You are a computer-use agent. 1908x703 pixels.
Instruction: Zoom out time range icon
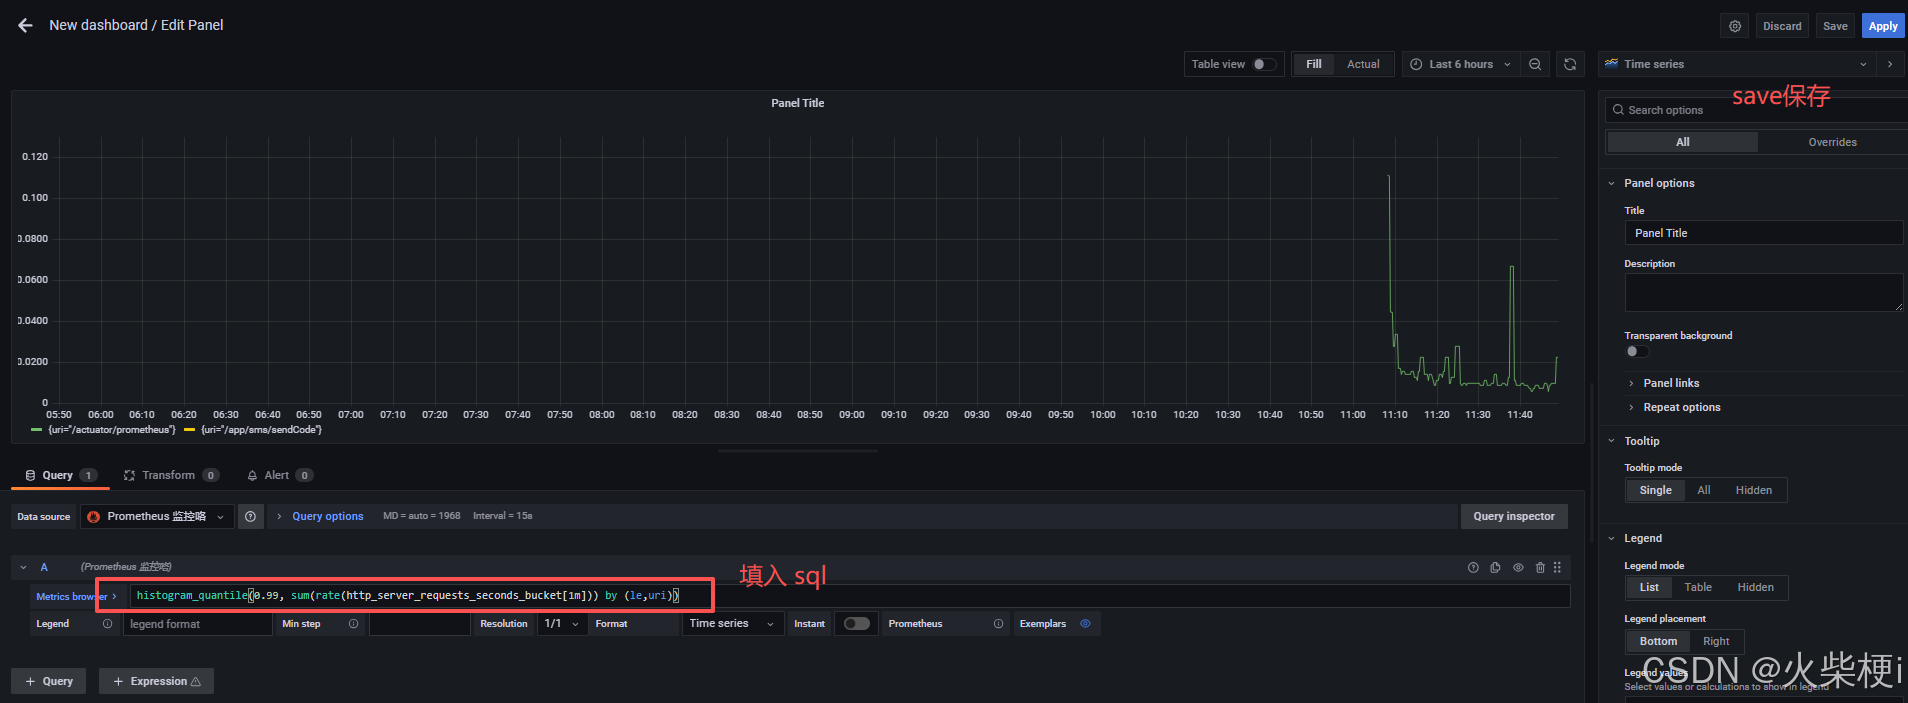(1535, 64)
